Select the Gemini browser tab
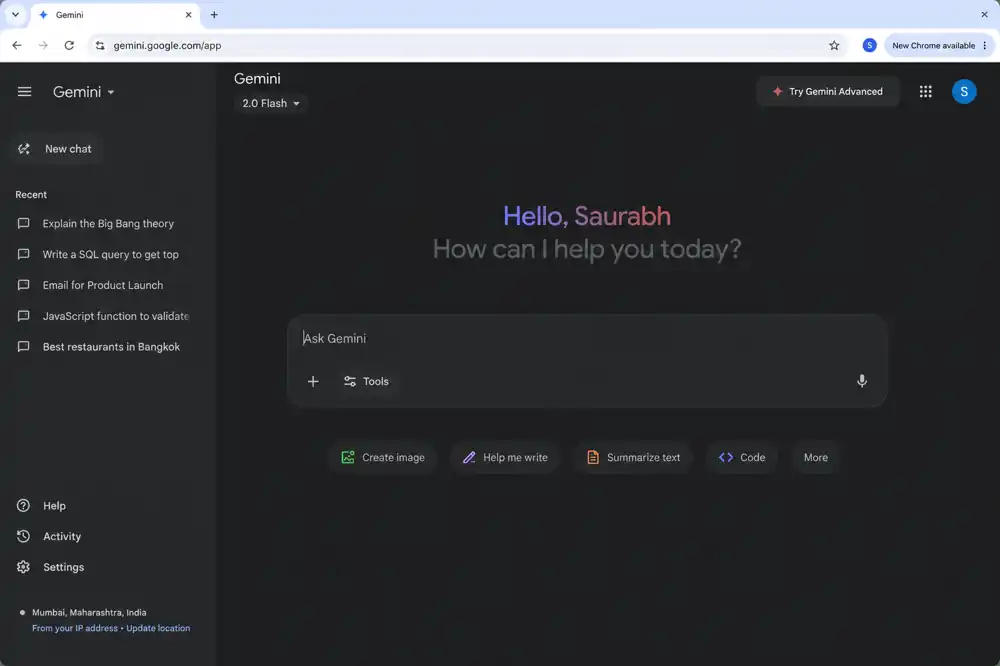 115,15
